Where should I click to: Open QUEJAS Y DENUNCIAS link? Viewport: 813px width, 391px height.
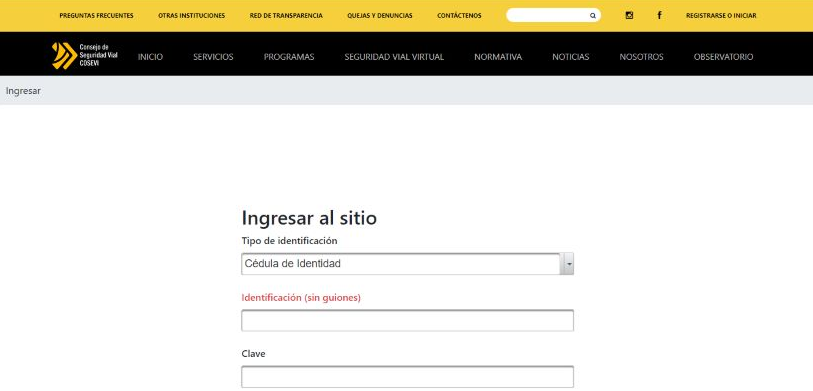[380, 16]
